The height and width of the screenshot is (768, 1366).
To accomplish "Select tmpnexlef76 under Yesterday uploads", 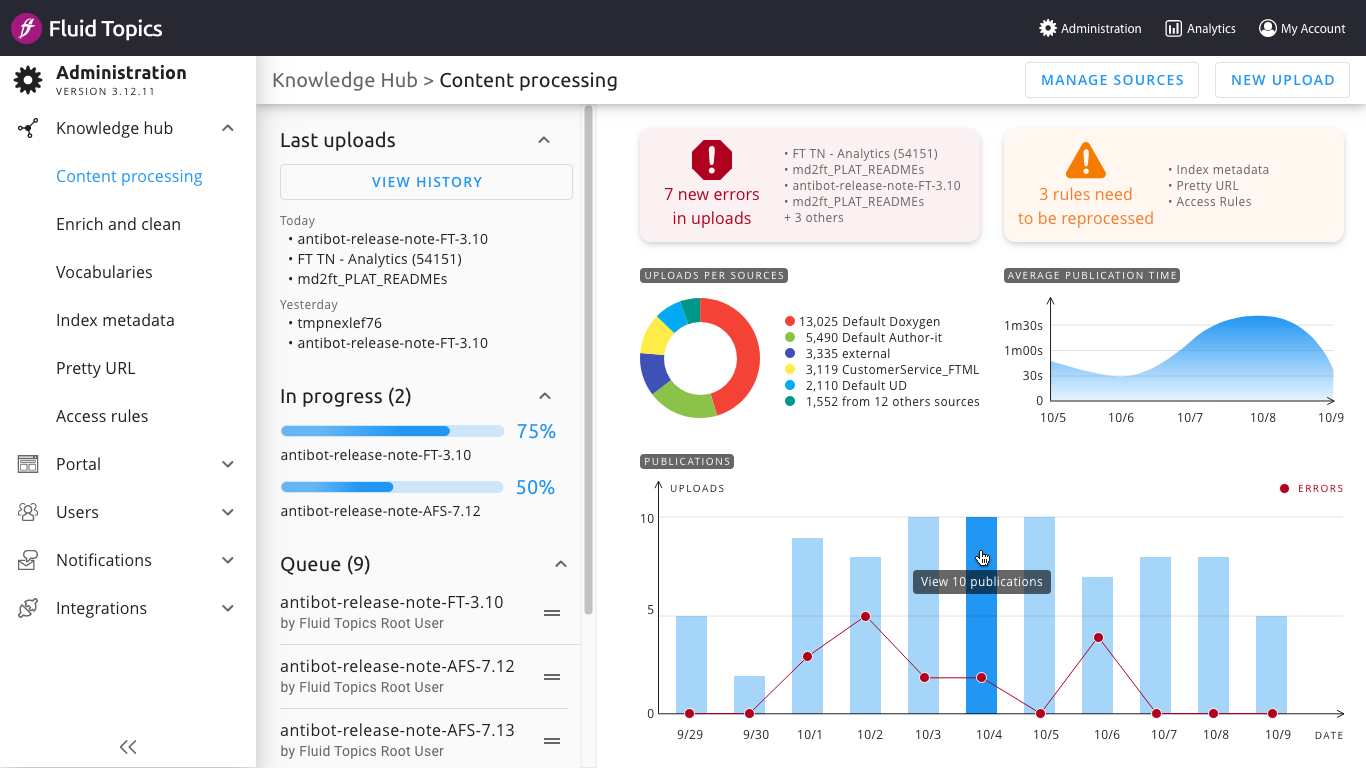I will pos(339,323).
